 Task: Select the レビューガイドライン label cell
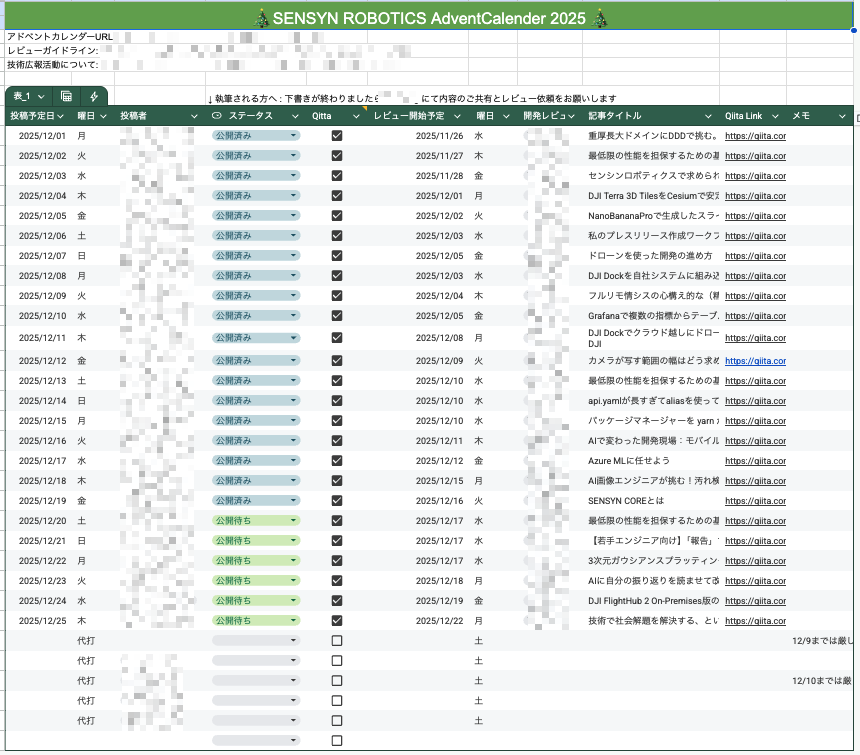coord(53,50)
